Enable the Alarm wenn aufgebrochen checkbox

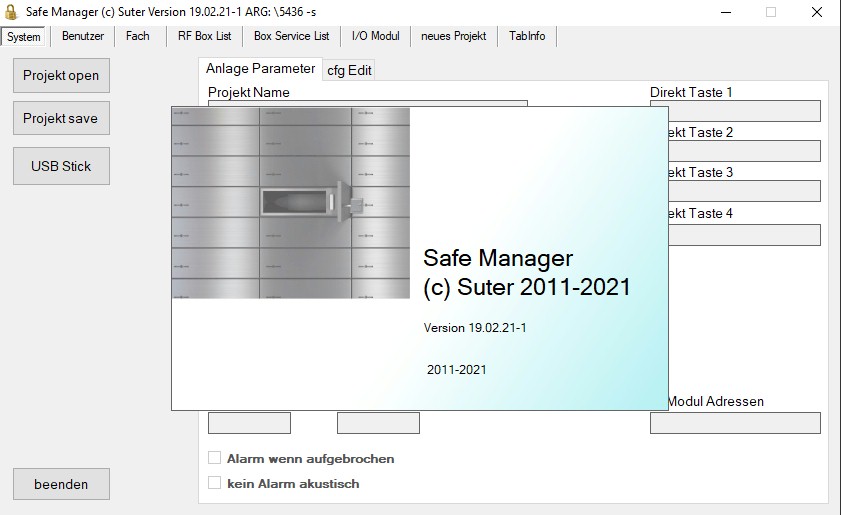pos(214,459)
